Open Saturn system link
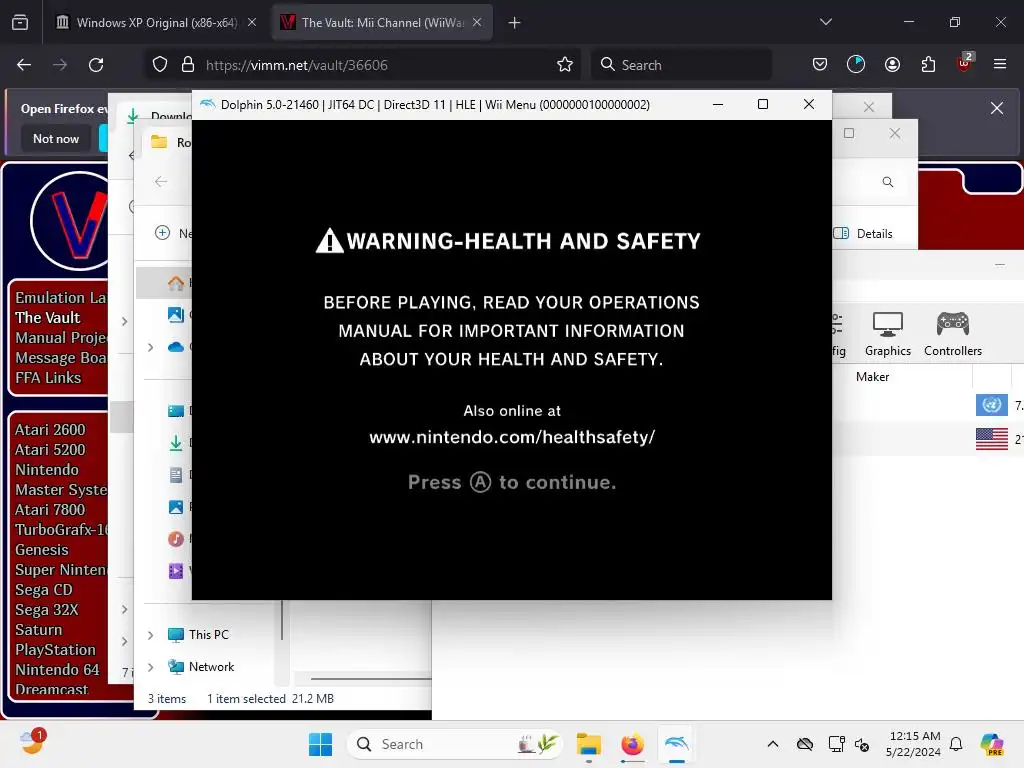Viewport: 1024px width, 768px height. [x=39, y=630]
